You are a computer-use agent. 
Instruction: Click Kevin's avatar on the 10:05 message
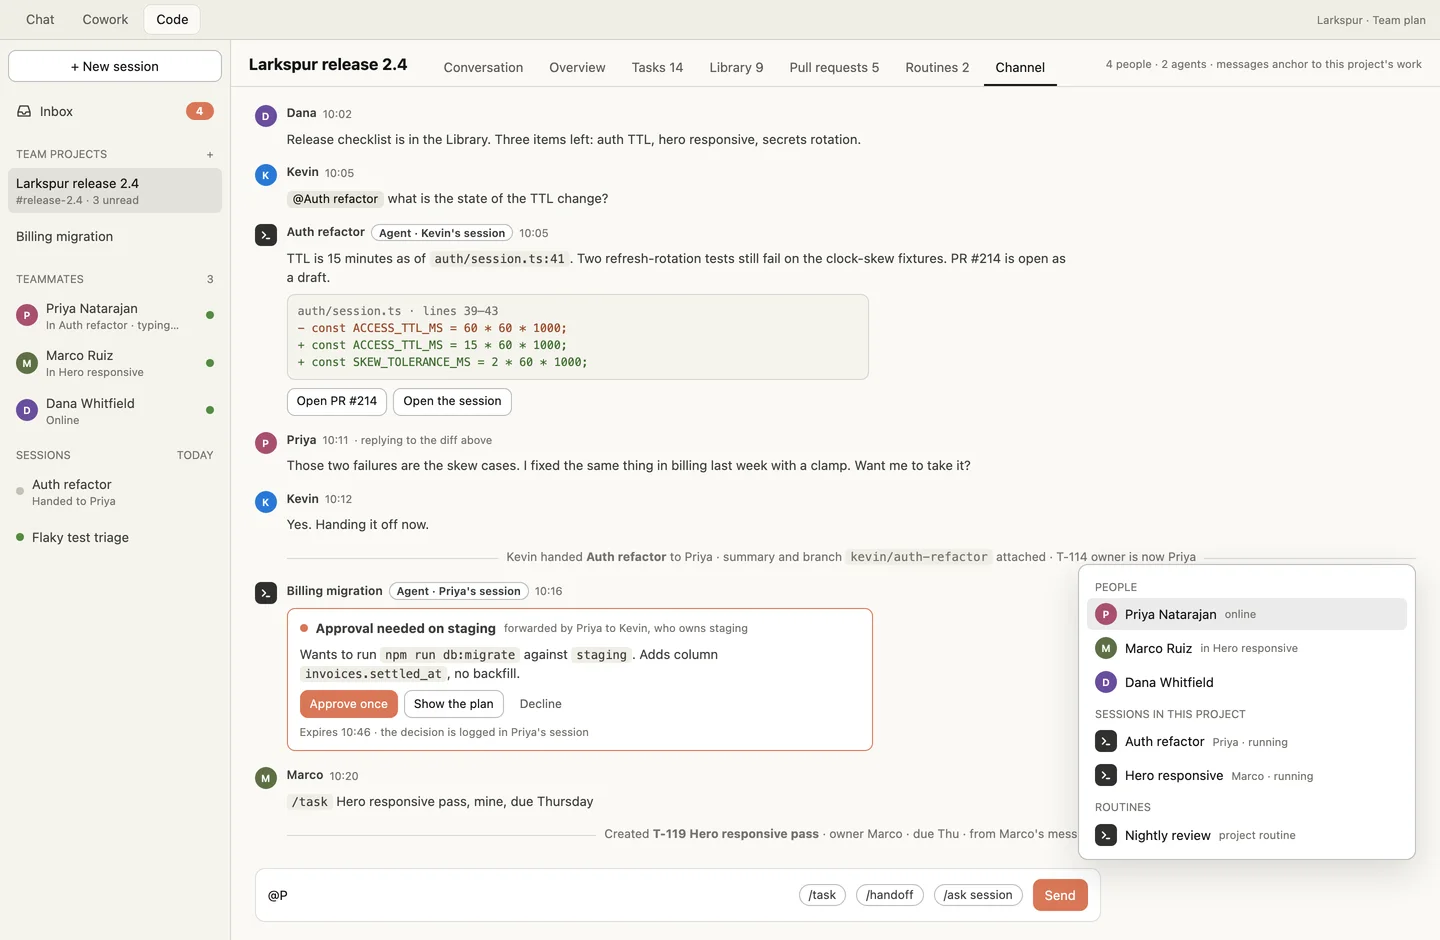266,175
